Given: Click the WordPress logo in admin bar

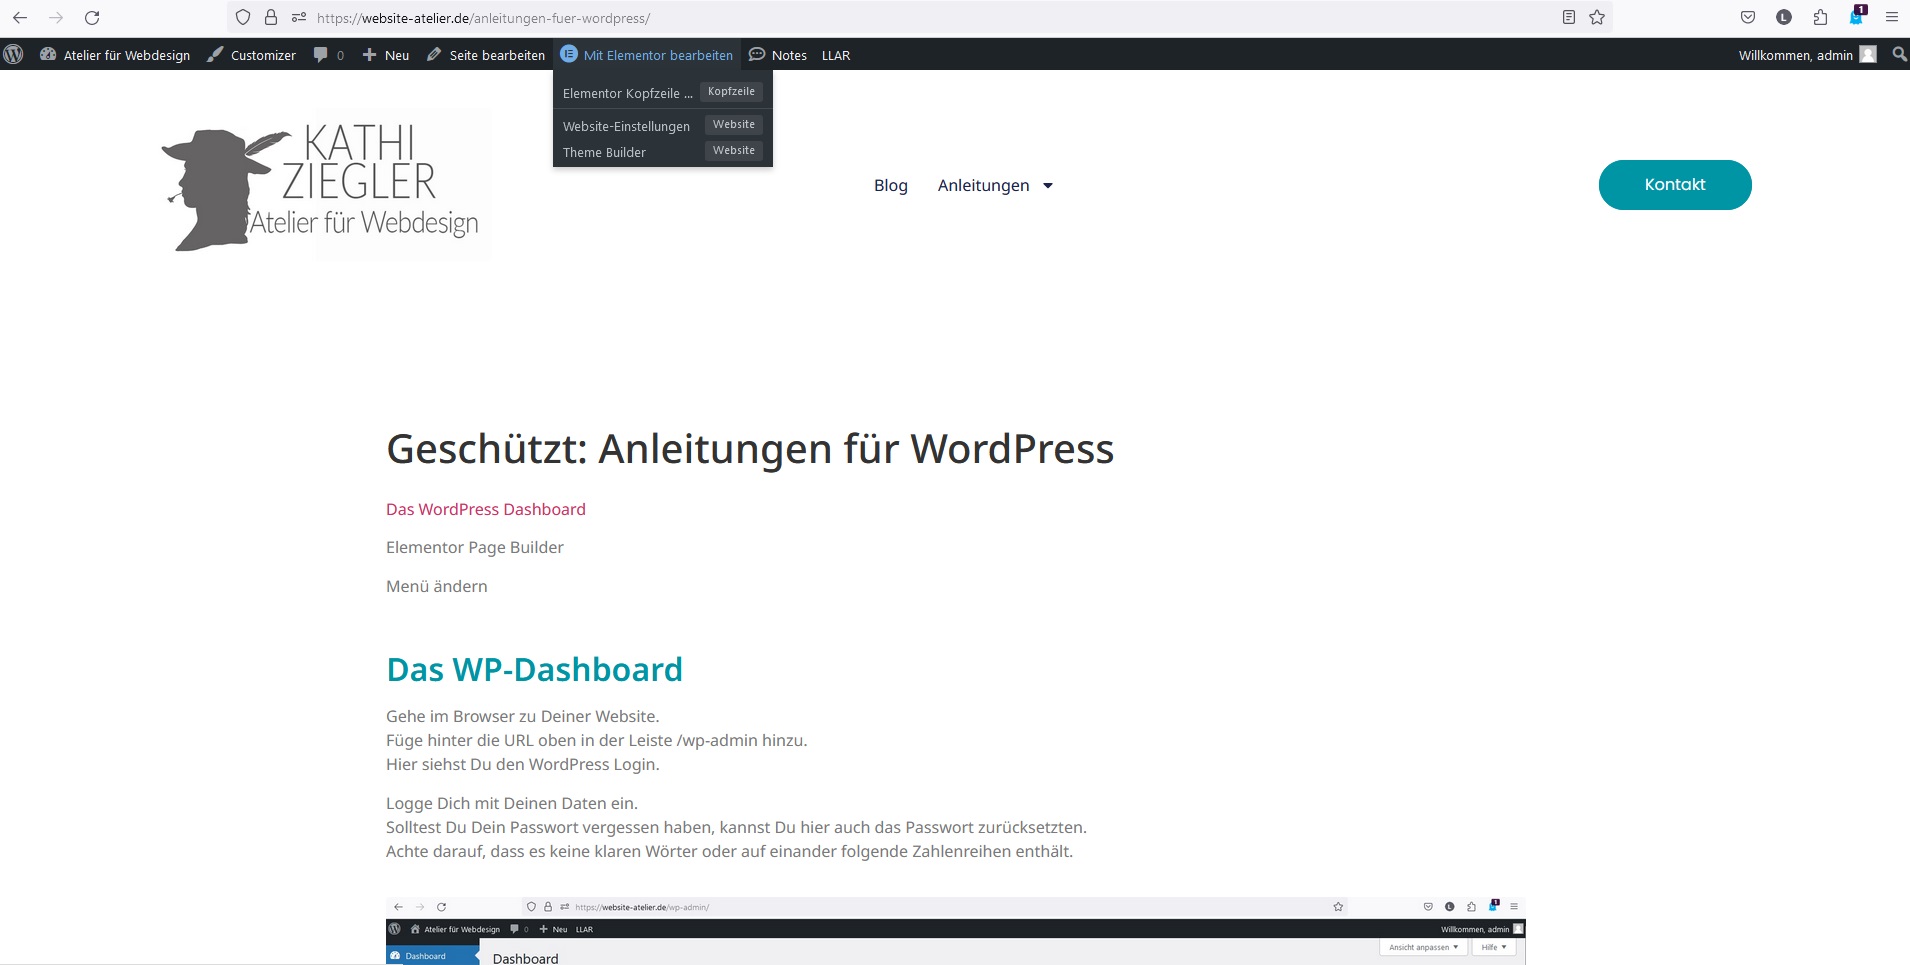Looking at the screenshot, I should (14, 55).
